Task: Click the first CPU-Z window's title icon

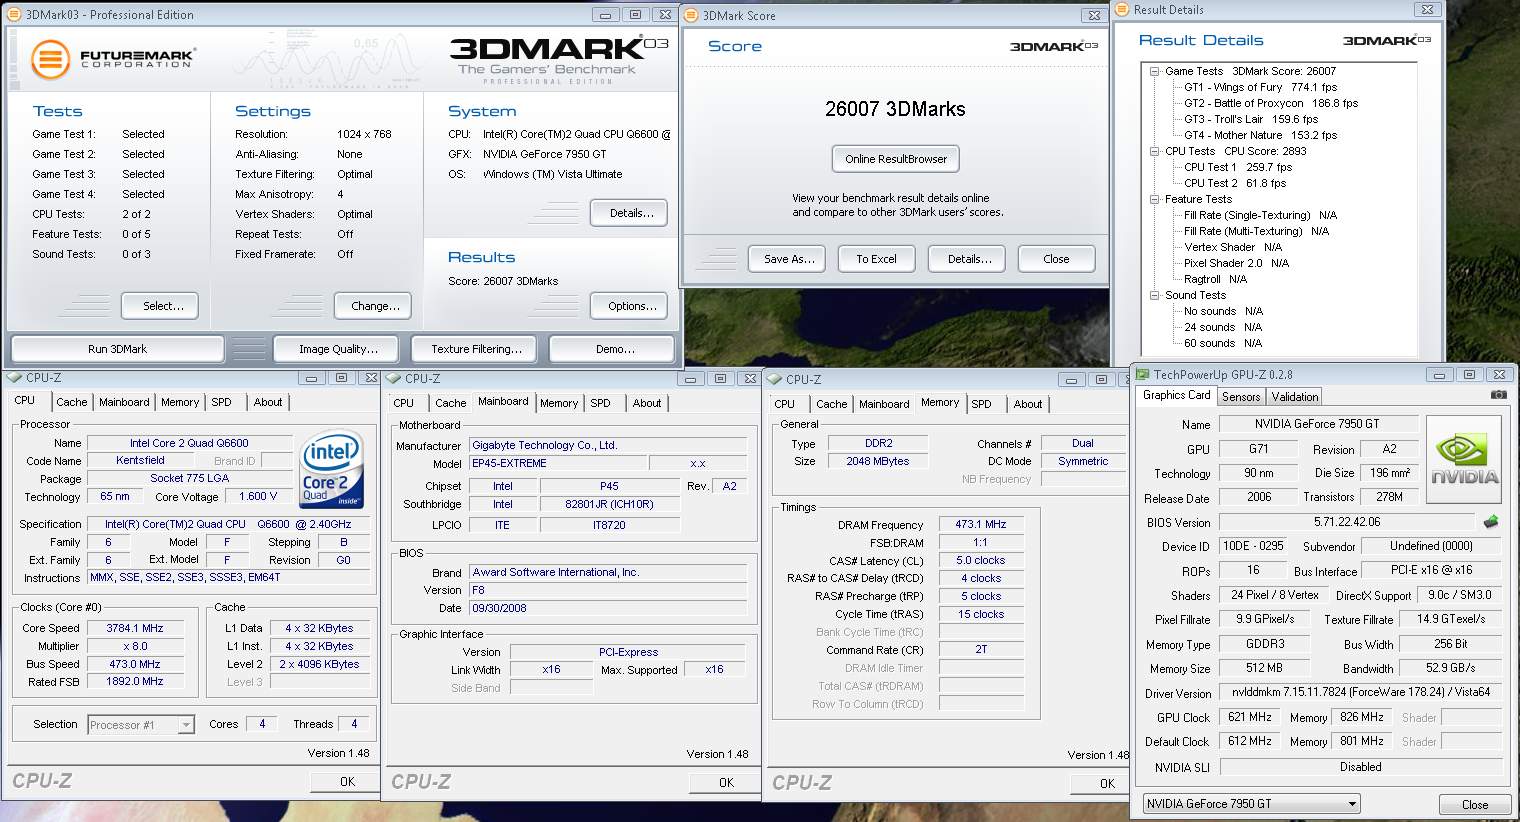Action: (14, 378)
